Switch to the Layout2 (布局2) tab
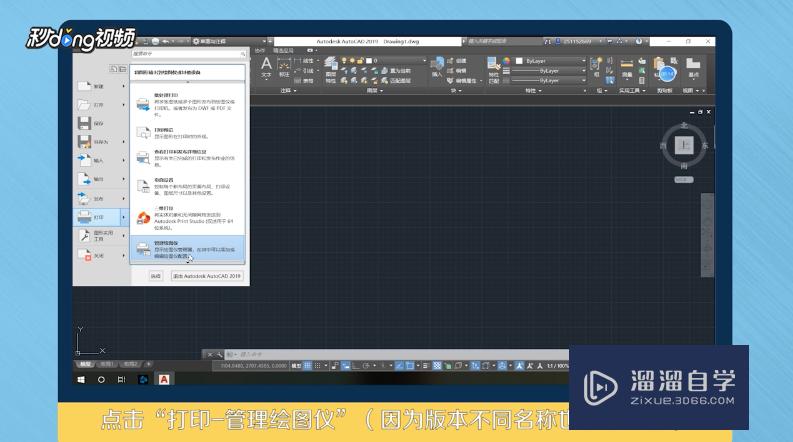 click(130, 364)
